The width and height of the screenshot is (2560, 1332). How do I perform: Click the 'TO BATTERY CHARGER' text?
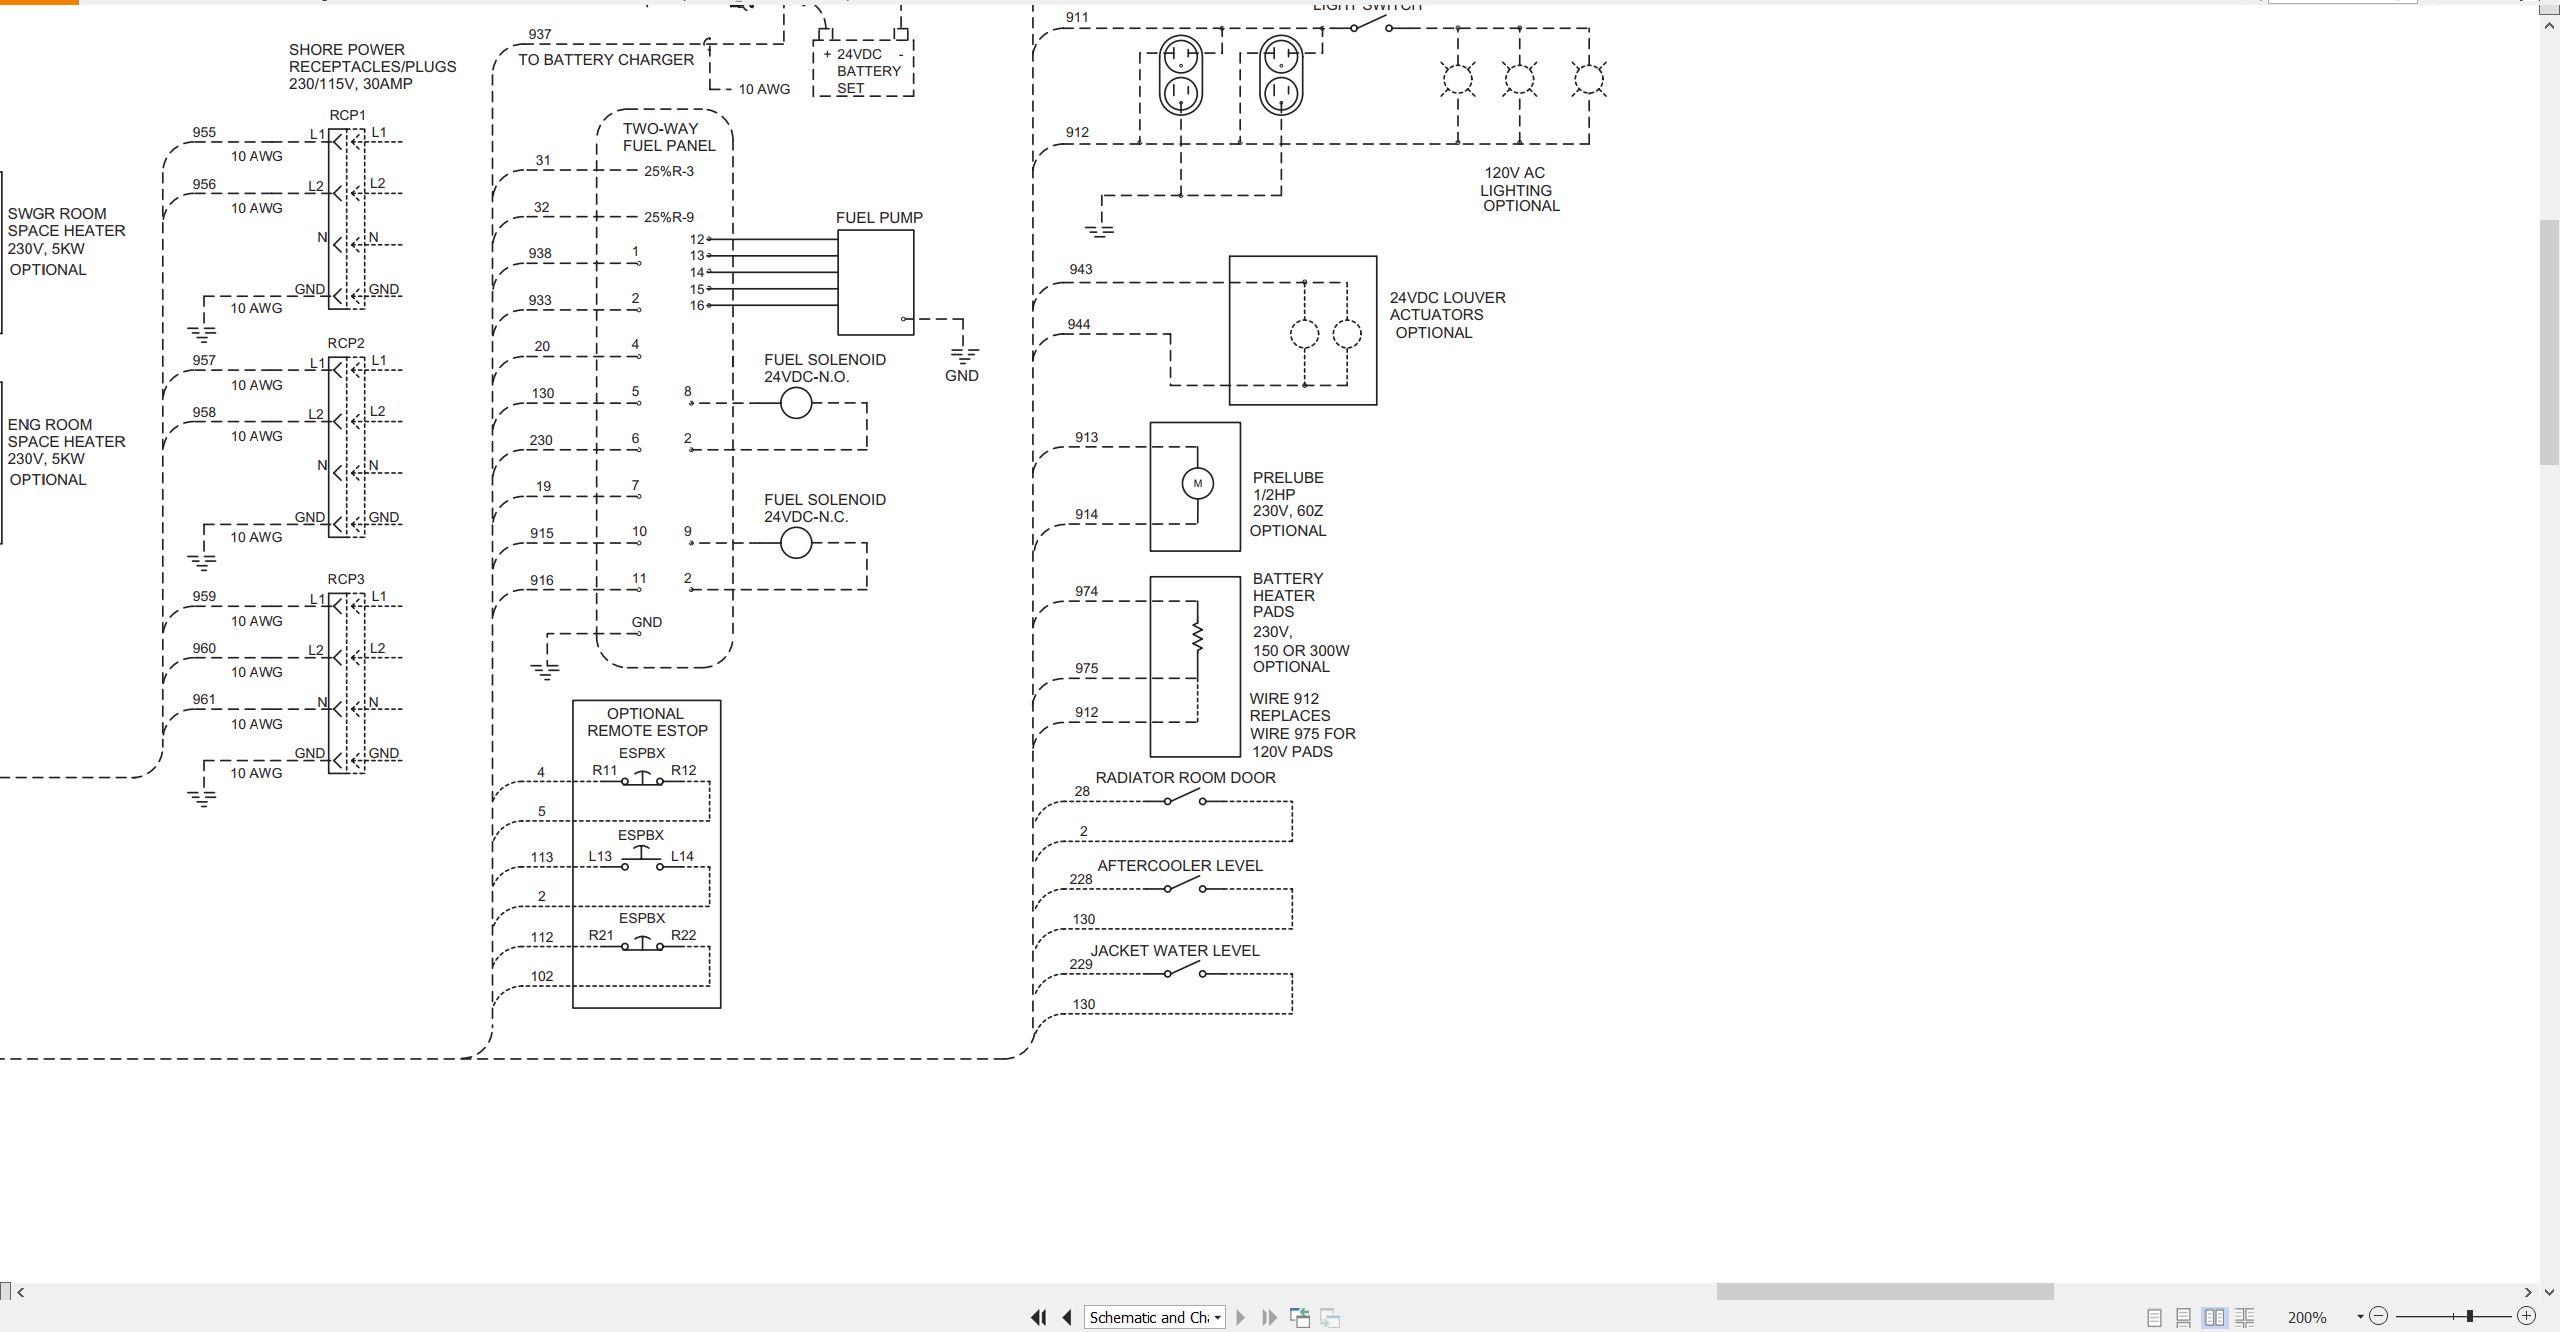[606, 60]
